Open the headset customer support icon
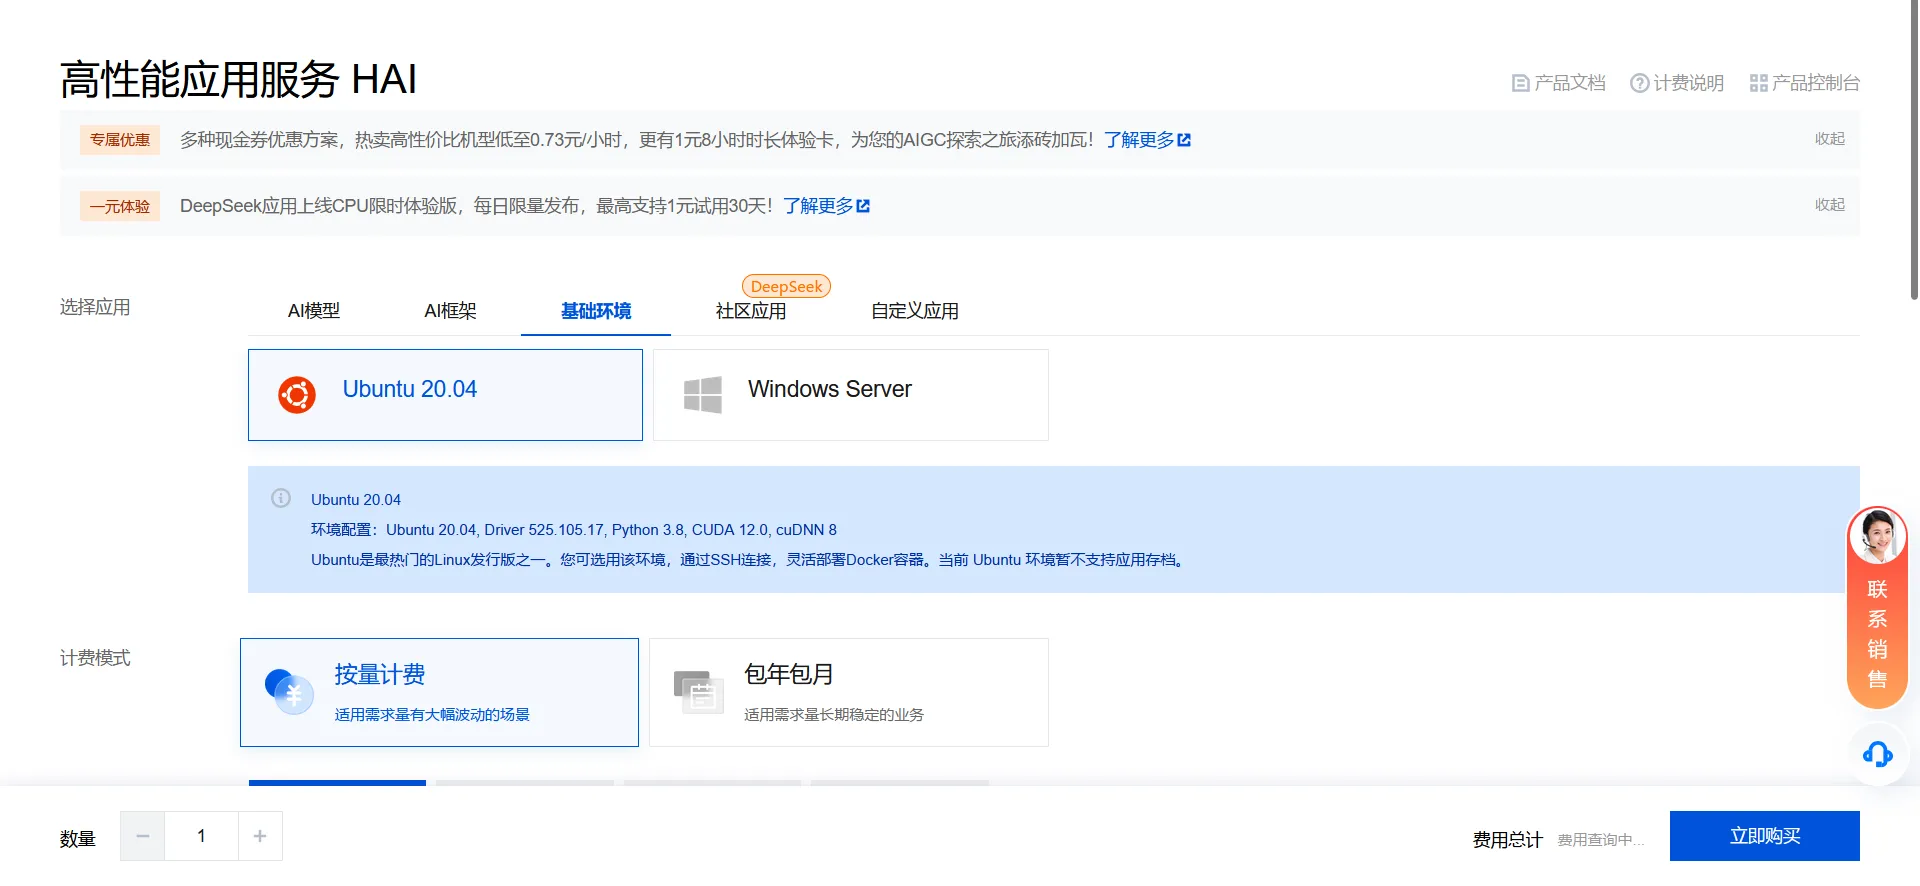1920x886 pixels. (x=1877, y=754)
